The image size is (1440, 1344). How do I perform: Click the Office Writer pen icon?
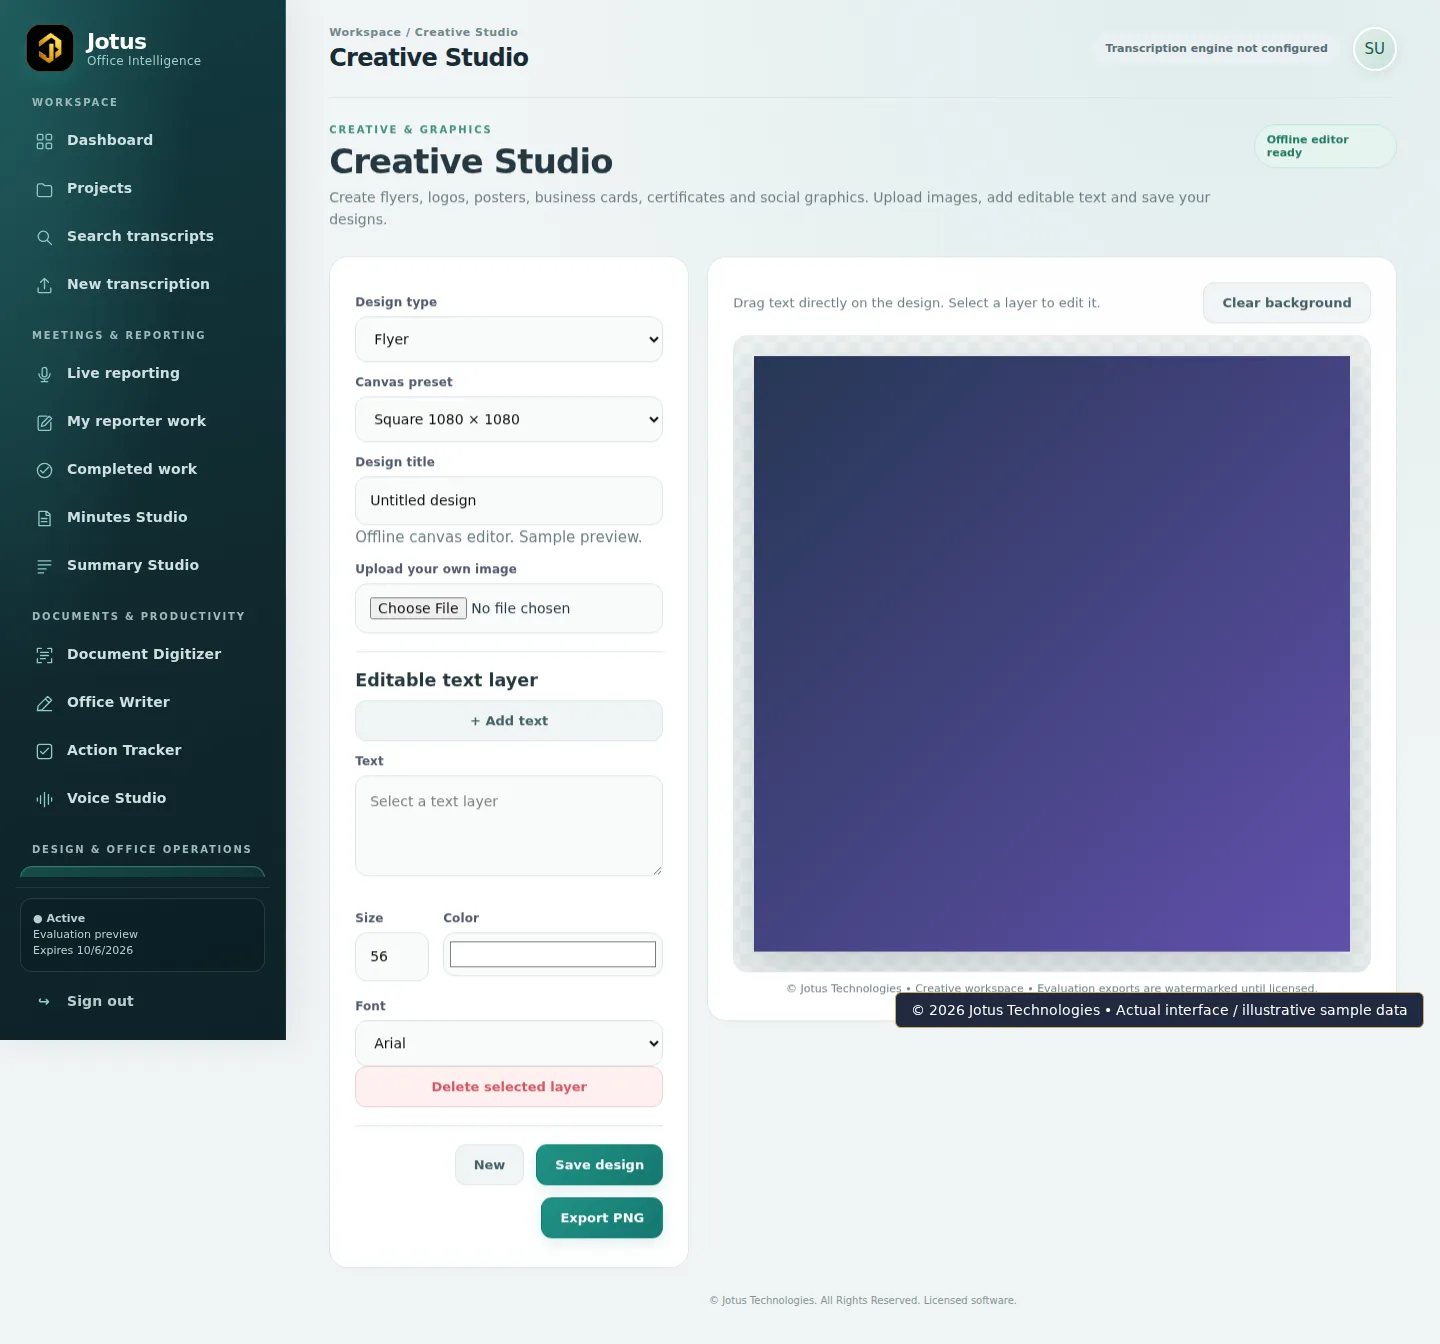point(44,703)
